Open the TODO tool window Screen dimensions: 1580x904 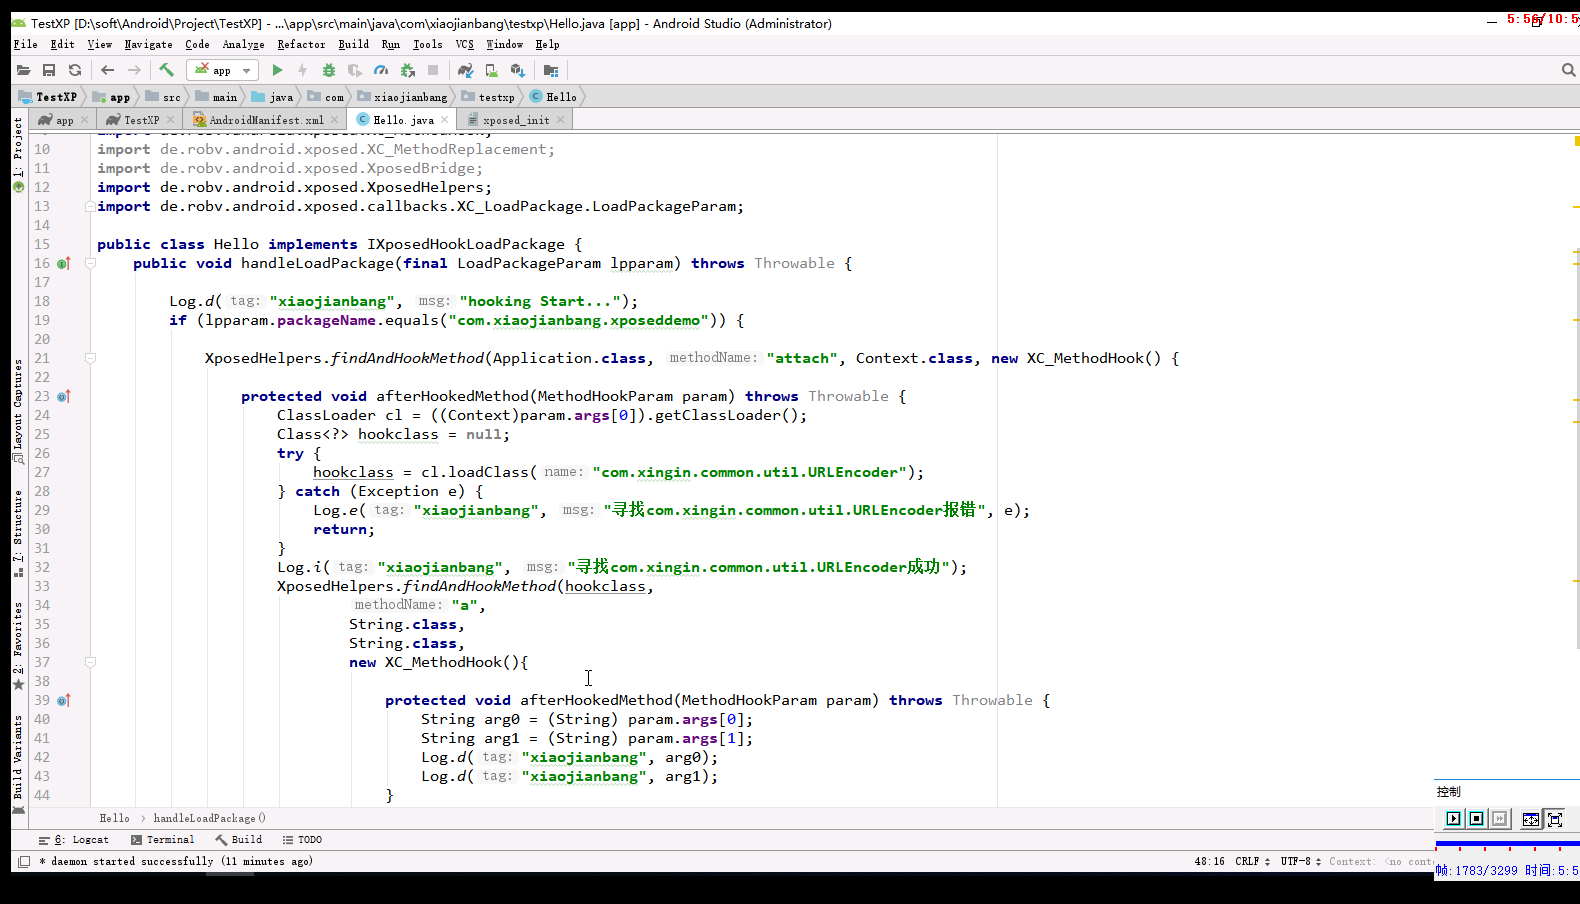click(x=302, y=840)
